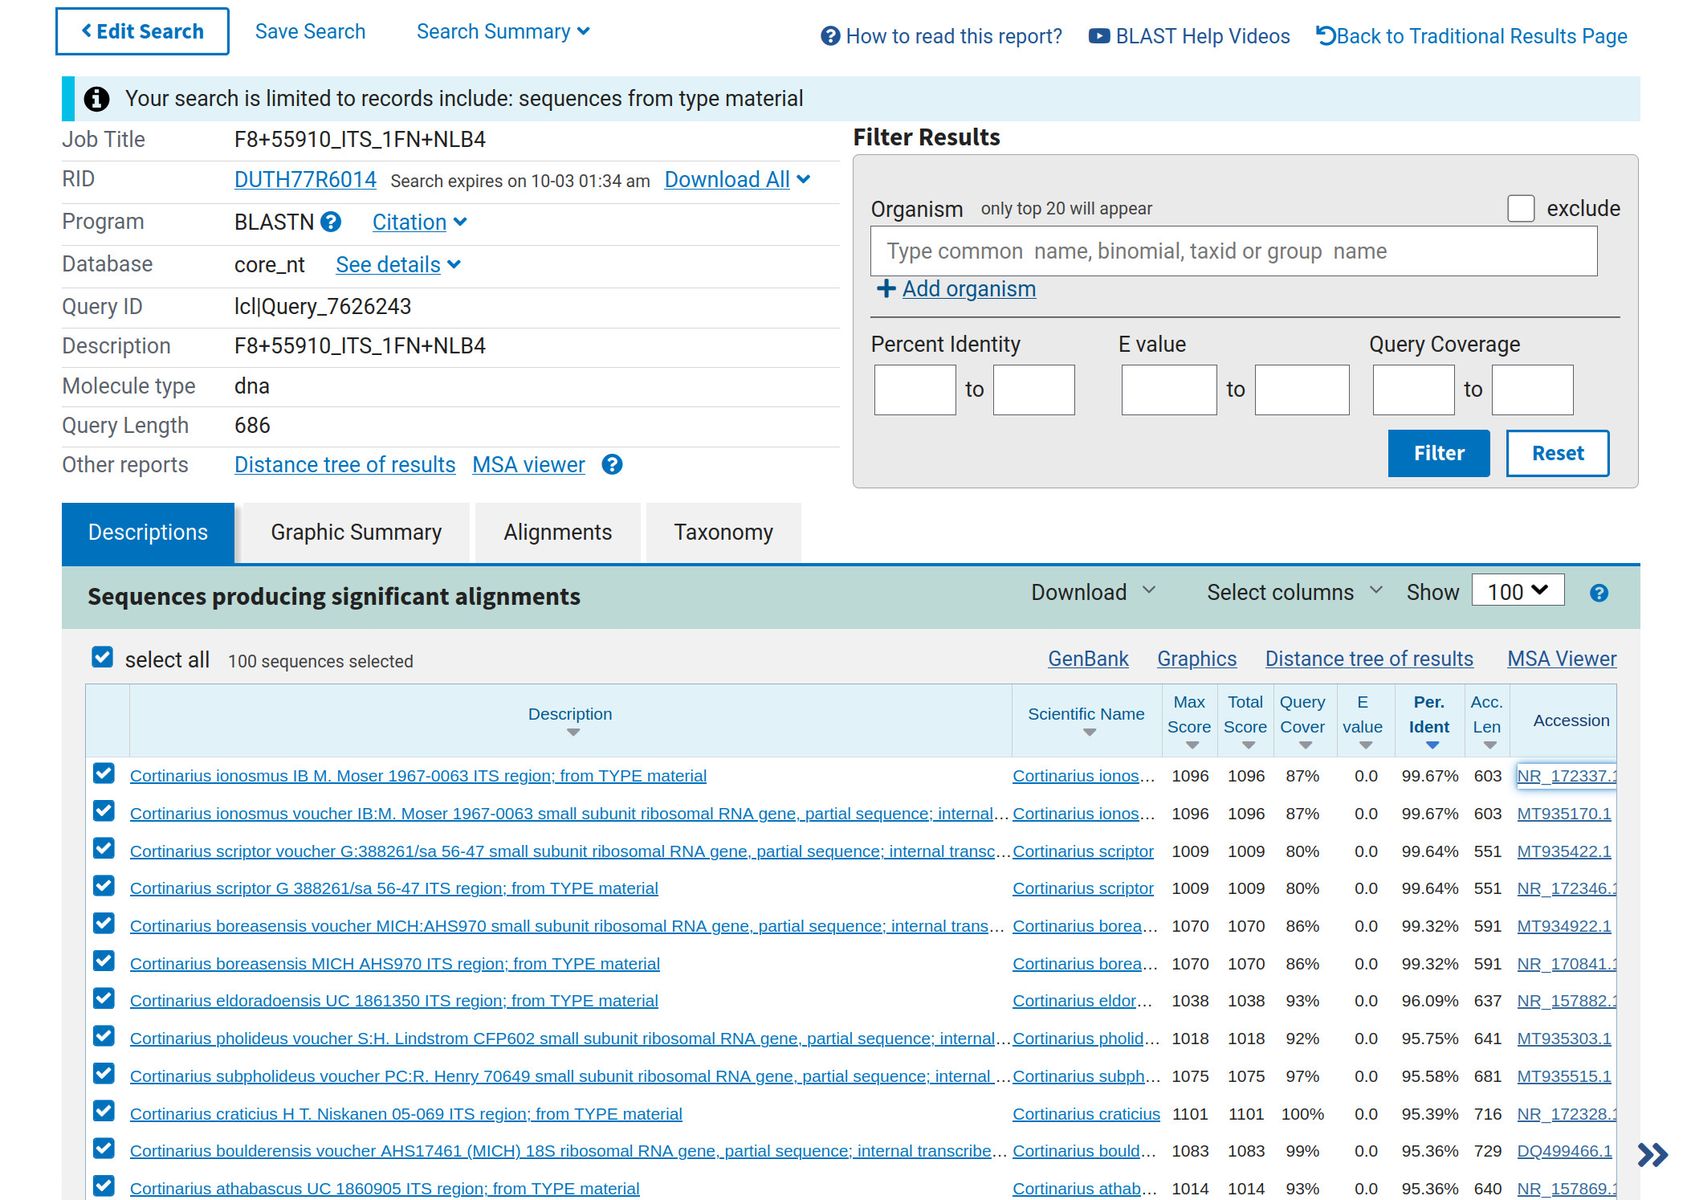Click the BLASTN program help question icon
This screenshot has height=1200, width=1687.
click(x=331, y=222)
